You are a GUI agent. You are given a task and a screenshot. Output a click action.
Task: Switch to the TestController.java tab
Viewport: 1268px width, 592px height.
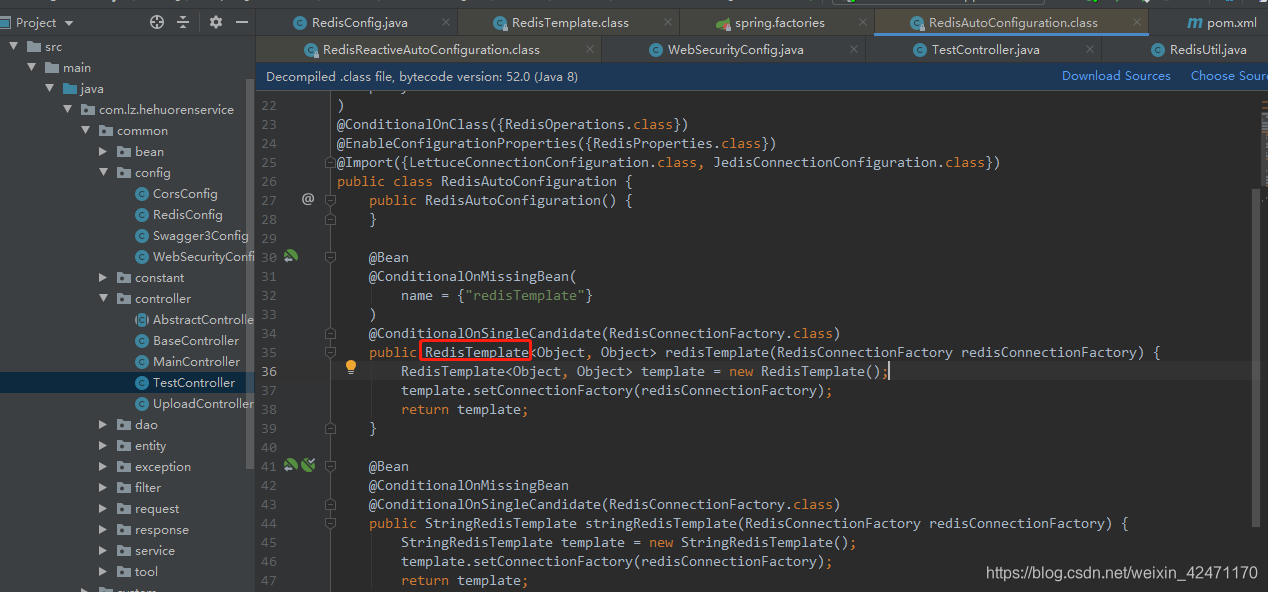pyautogui.click(x=985, y=49)
